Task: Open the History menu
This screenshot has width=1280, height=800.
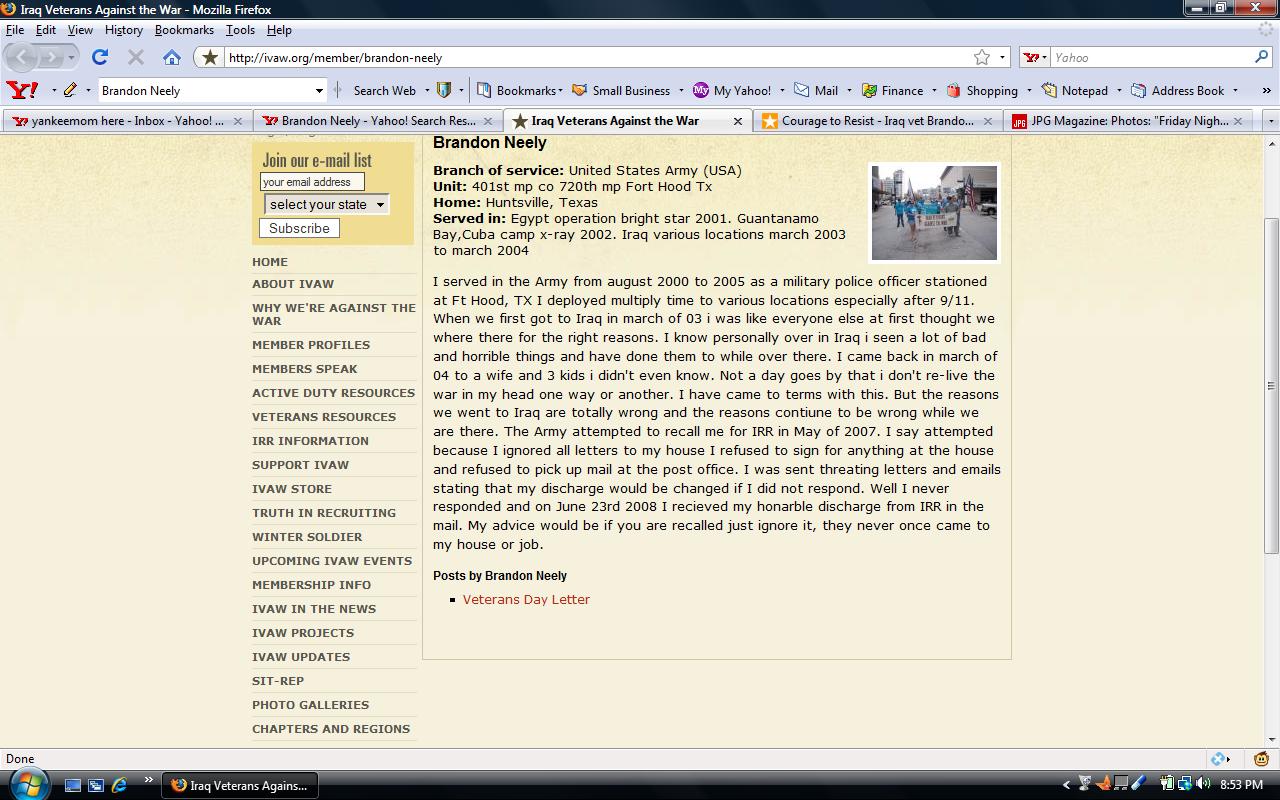Action: (x=124, y=30)
